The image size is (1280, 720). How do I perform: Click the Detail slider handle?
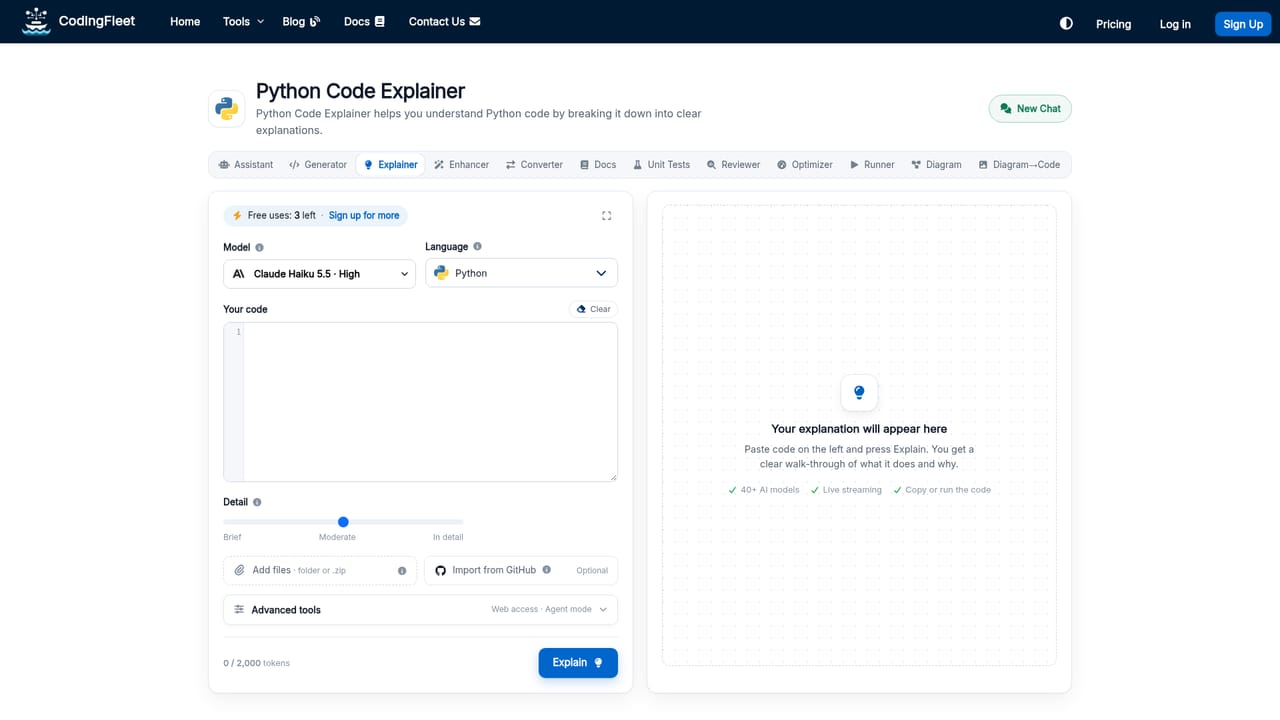[343, 522]
